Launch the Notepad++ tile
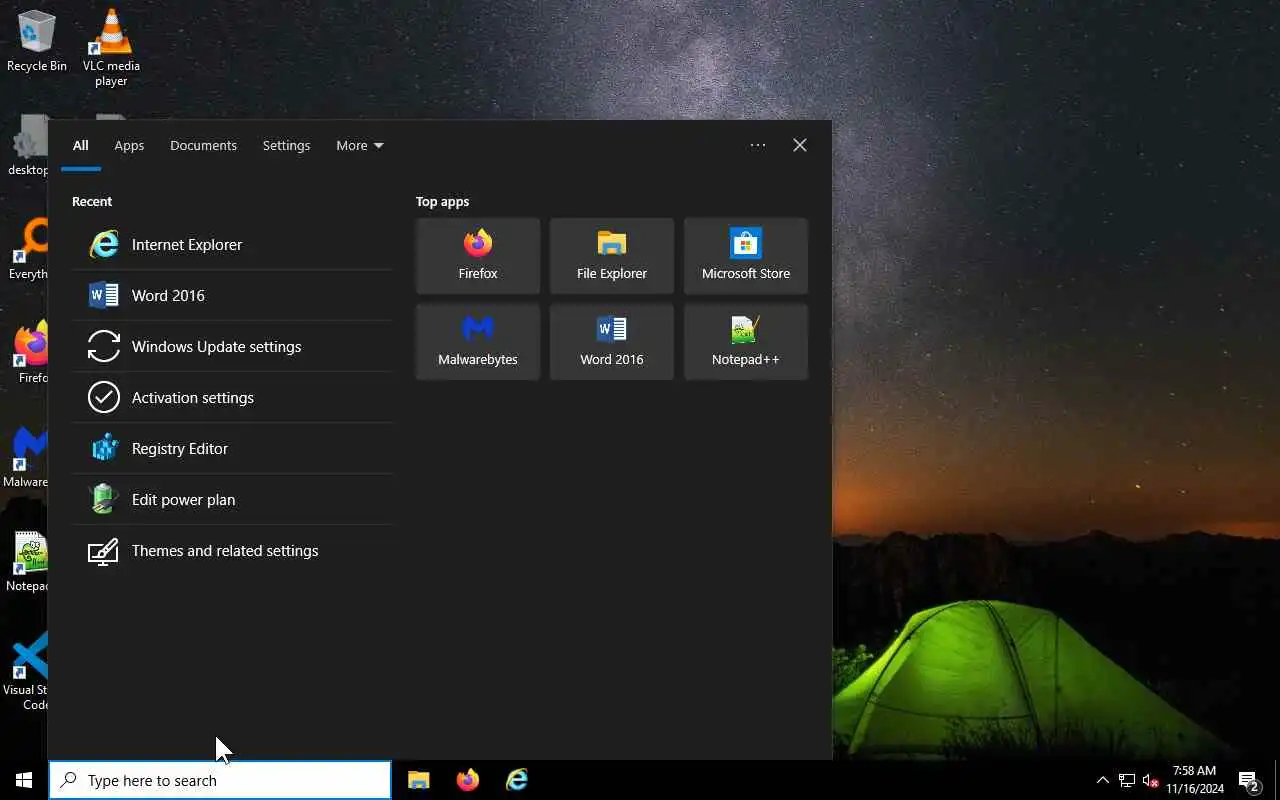Viewport: 1280px width, 800px height. click(746, 342)
